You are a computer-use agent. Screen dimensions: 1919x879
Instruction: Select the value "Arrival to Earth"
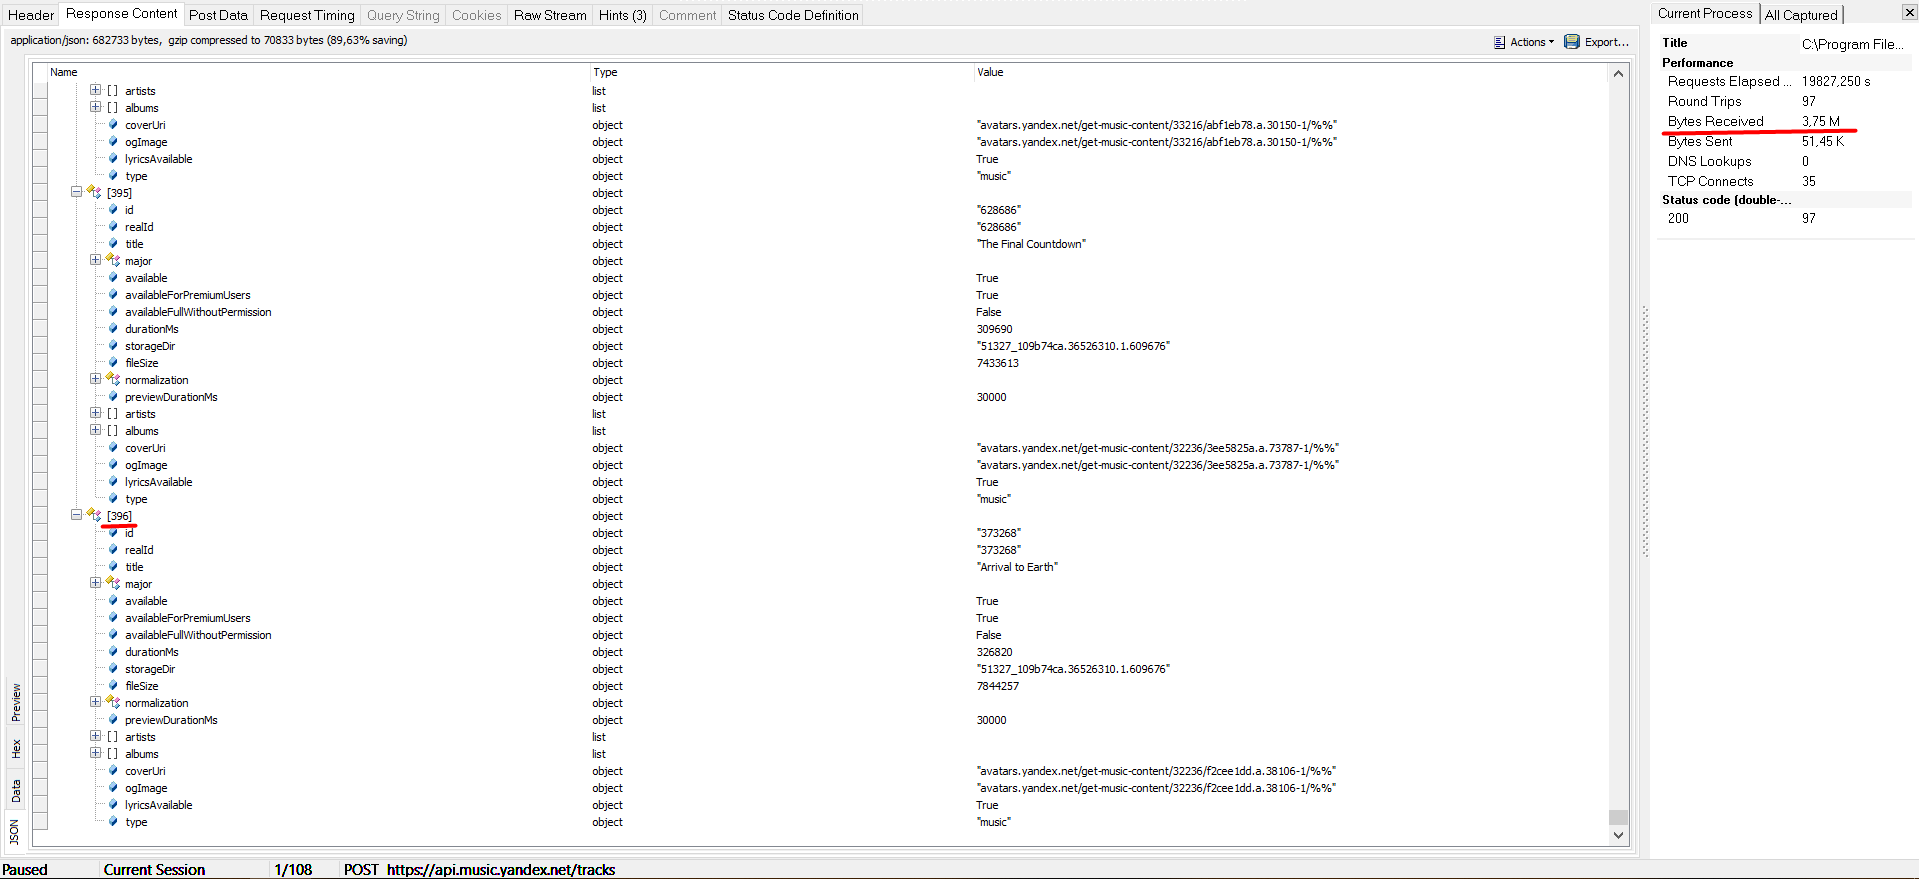pyautogui.click(x=1017, y=567)
